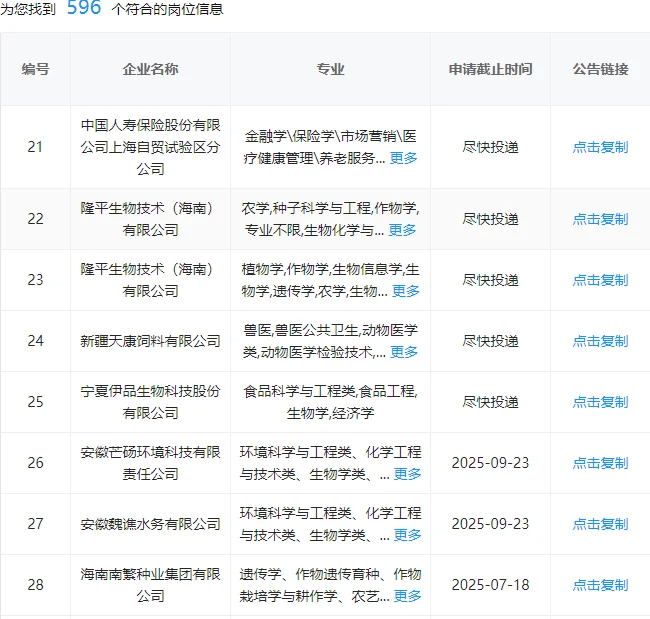Click 尽快投递 in row 25
This screenshot has height=619, width=650.
(490, 402)
